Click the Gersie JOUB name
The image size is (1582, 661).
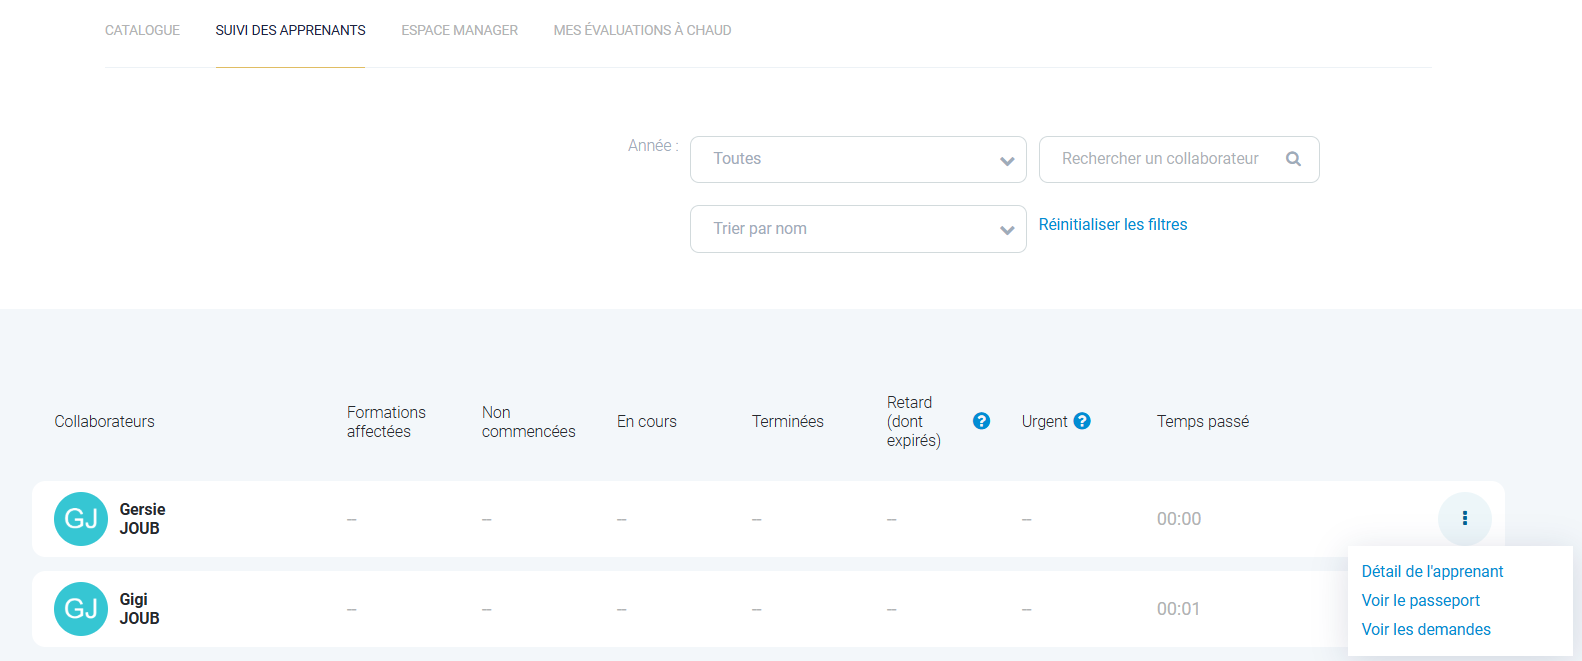pos(142,518)
